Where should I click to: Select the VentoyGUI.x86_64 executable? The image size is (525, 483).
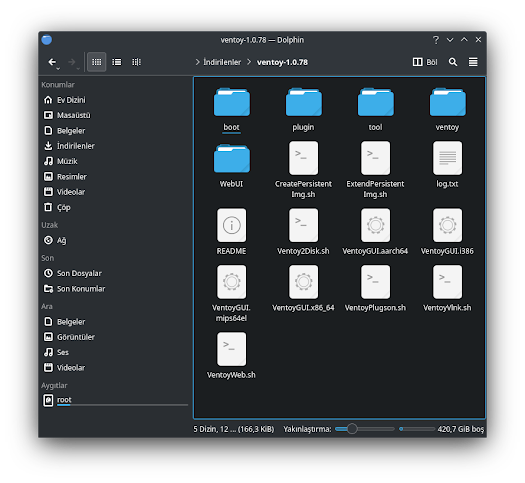[x=303, y=289]
